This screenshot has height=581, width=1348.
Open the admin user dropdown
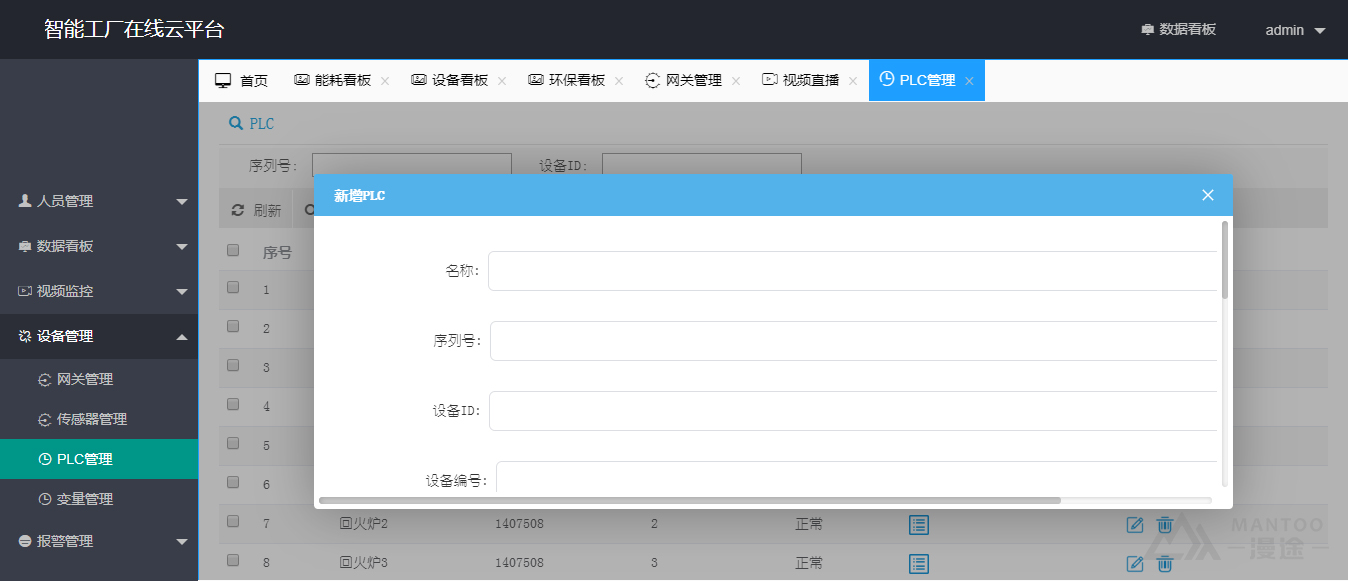pyautogui.click(x=1294, y=30)
